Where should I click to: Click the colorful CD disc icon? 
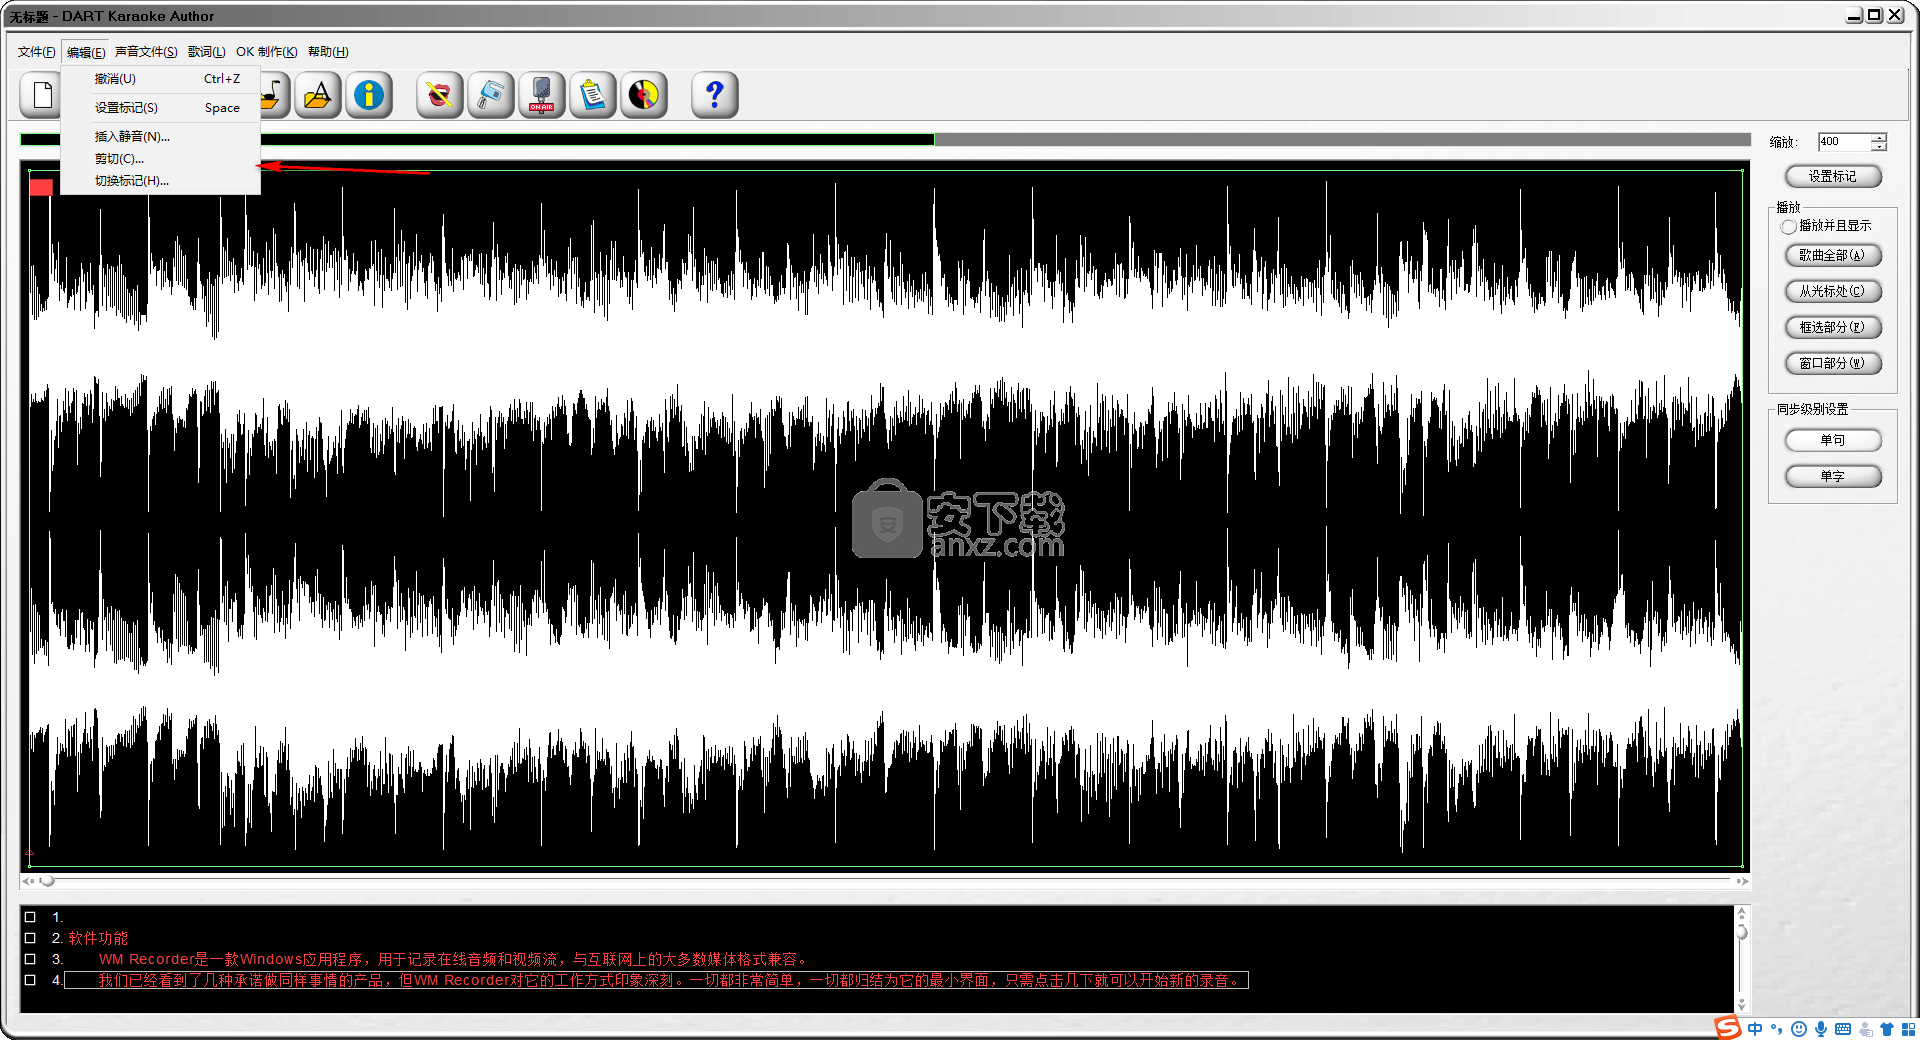(644, 95)
